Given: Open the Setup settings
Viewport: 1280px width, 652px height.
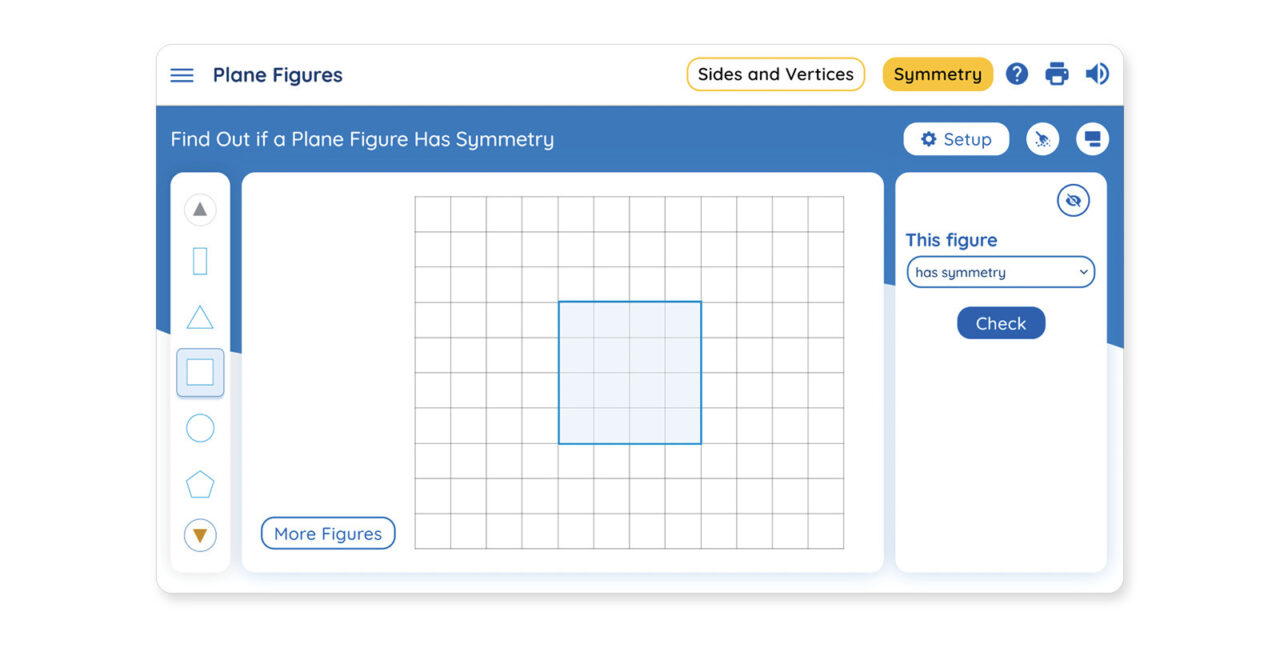Looking at the screenshot, I should click(955, 139).
